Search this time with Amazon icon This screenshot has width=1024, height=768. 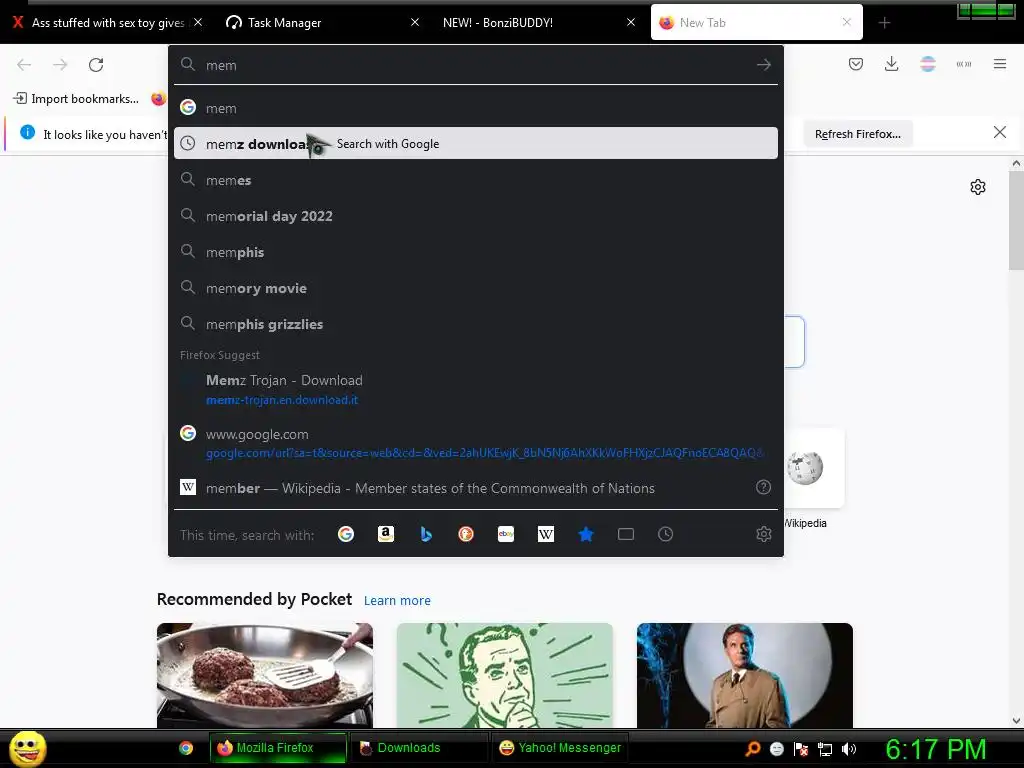point(386,534)
